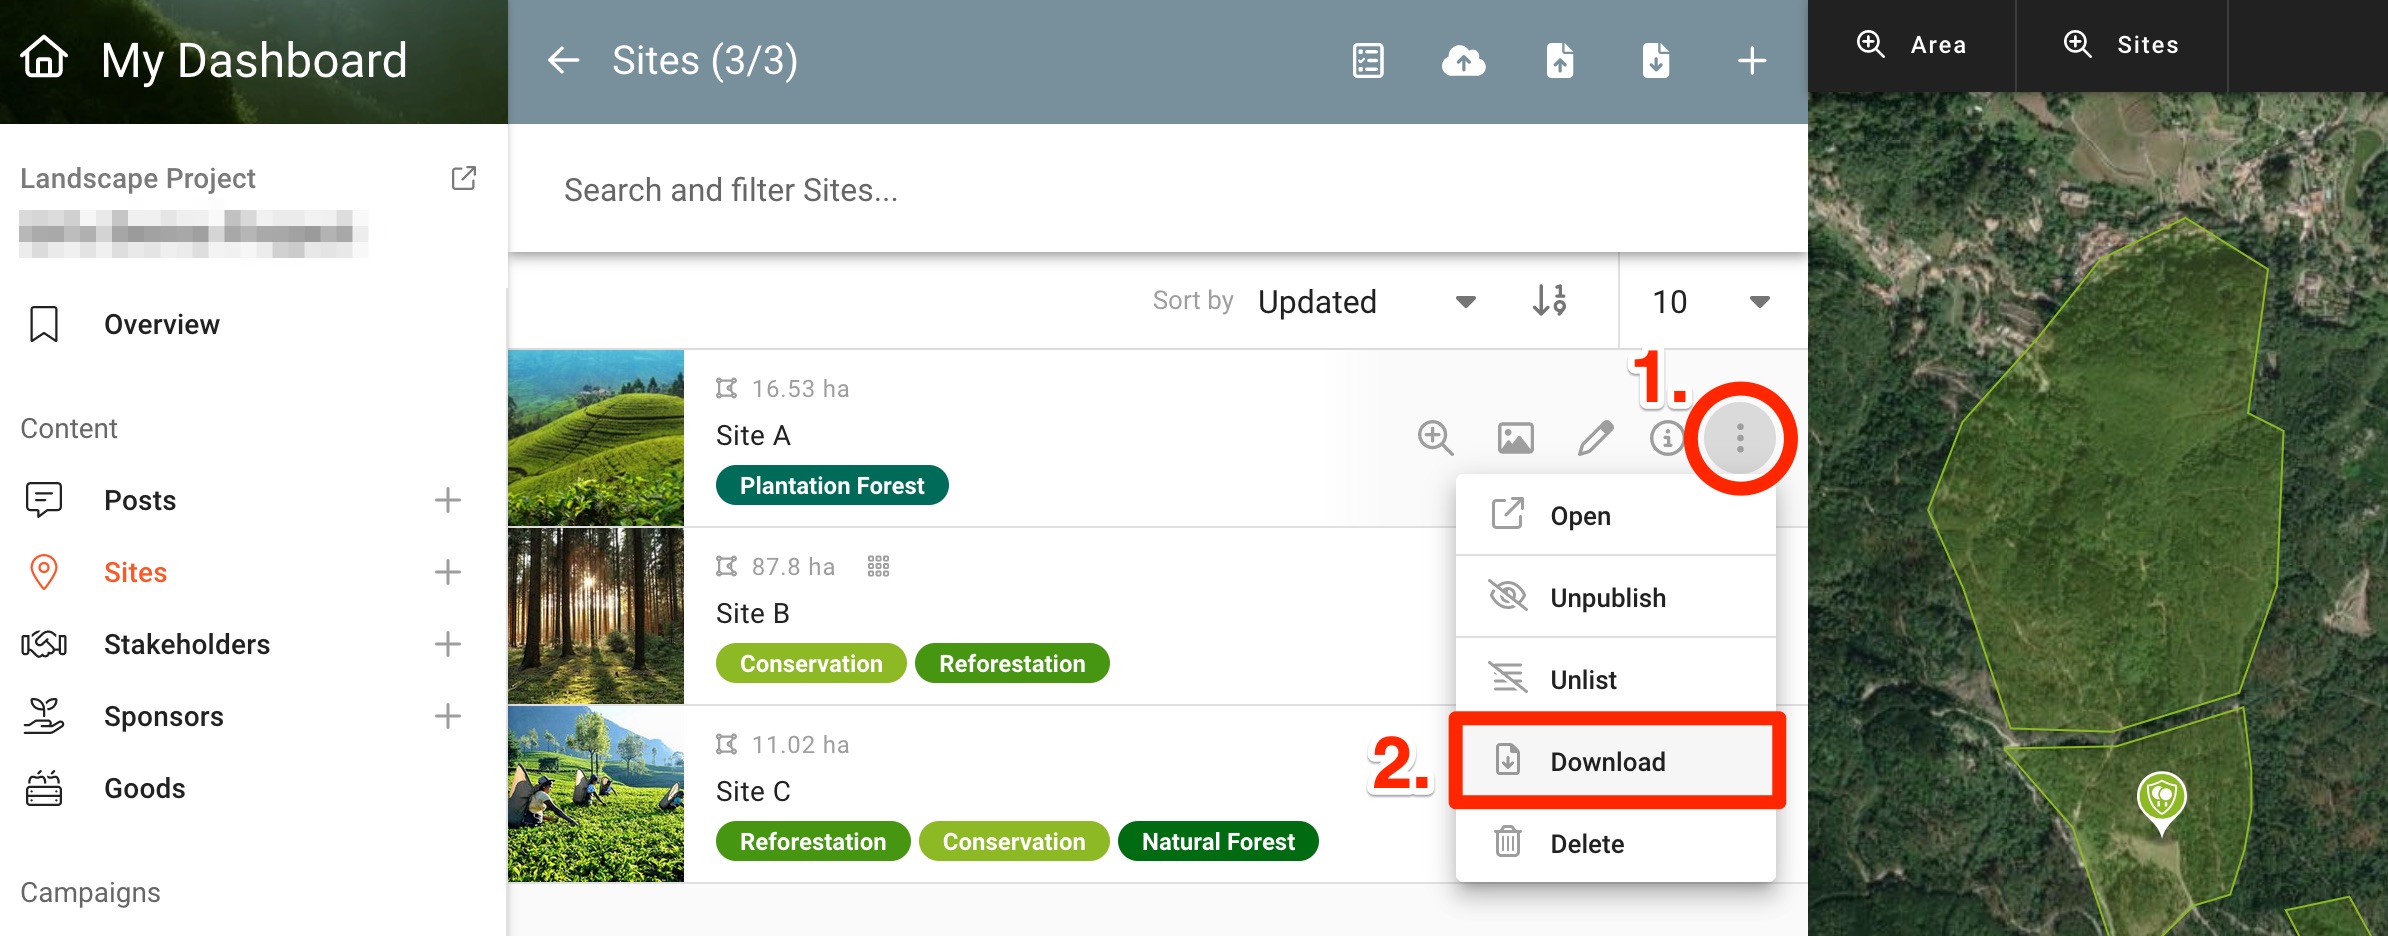This screenshot has height=936, width=2388.
Task: Add a new sponsor with plus icon
Action: point(448,716)
